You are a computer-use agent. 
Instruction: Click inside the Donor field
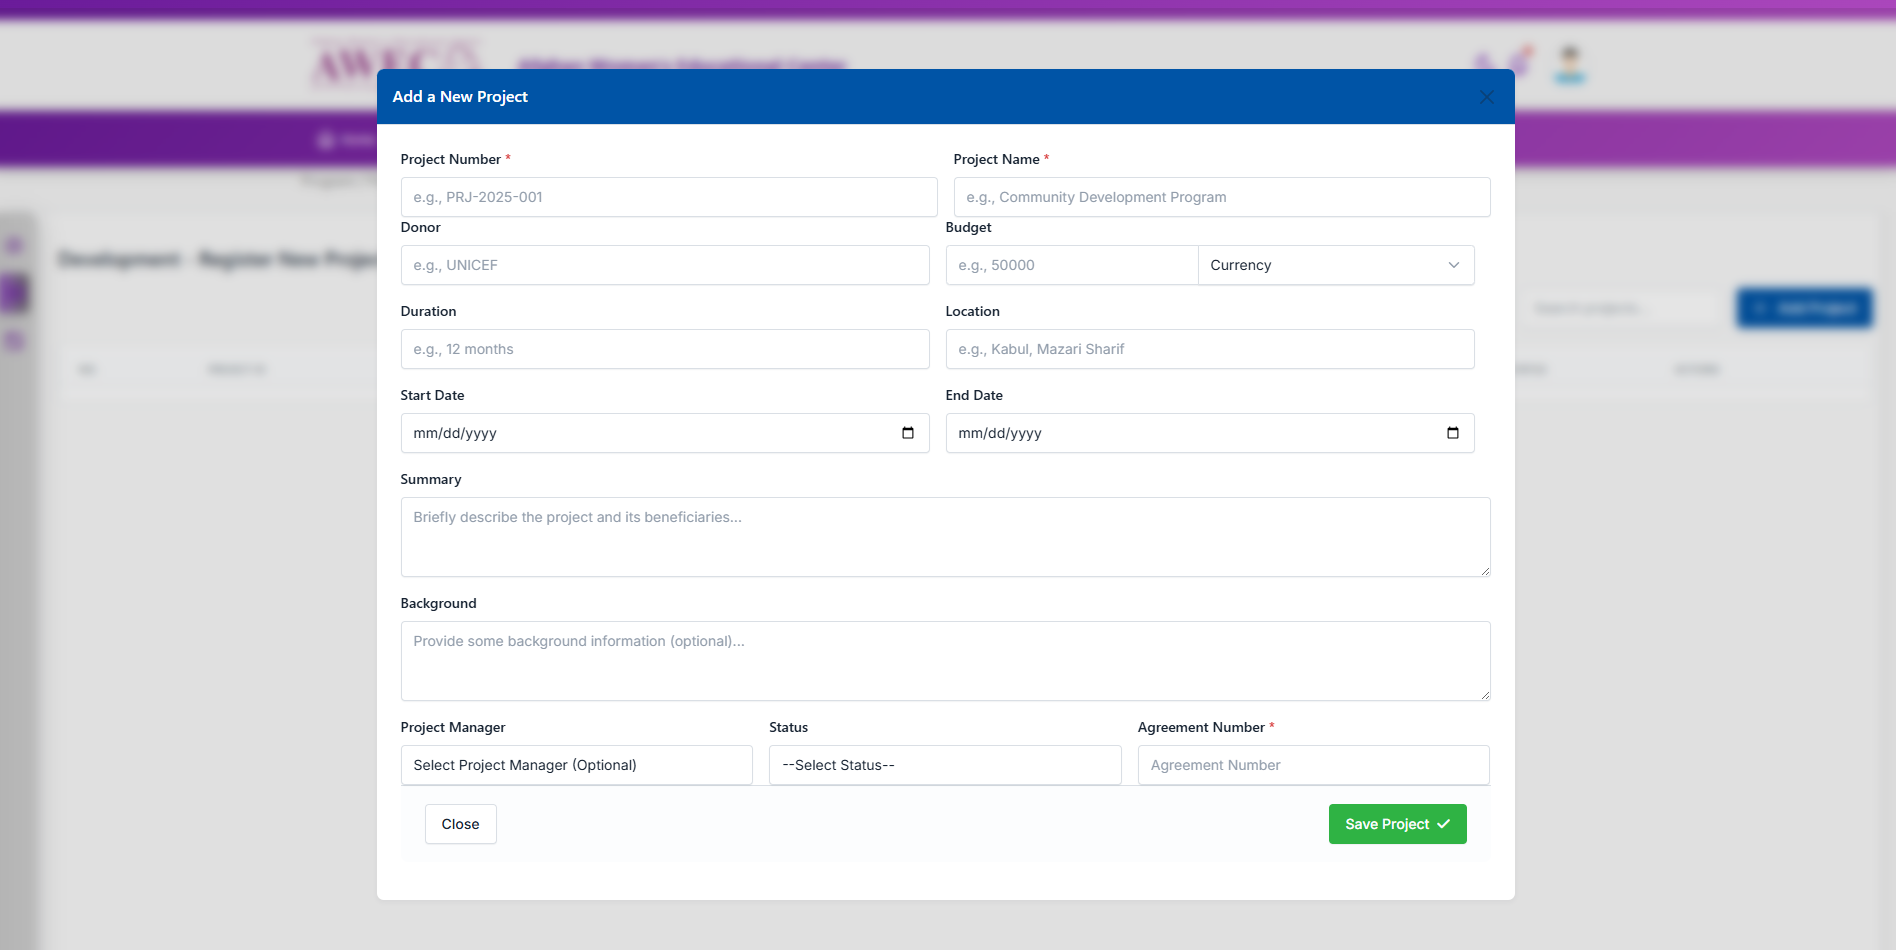click(x=665, y=265)
